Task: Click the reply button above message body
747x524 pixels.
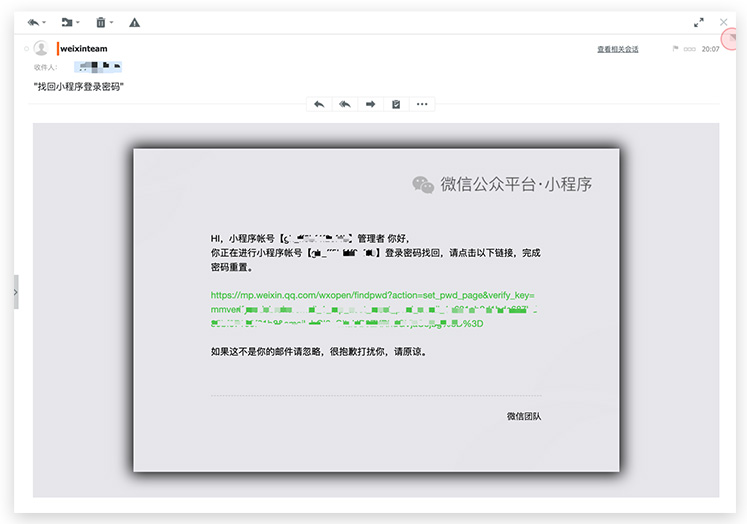Action: pos(319,104)
